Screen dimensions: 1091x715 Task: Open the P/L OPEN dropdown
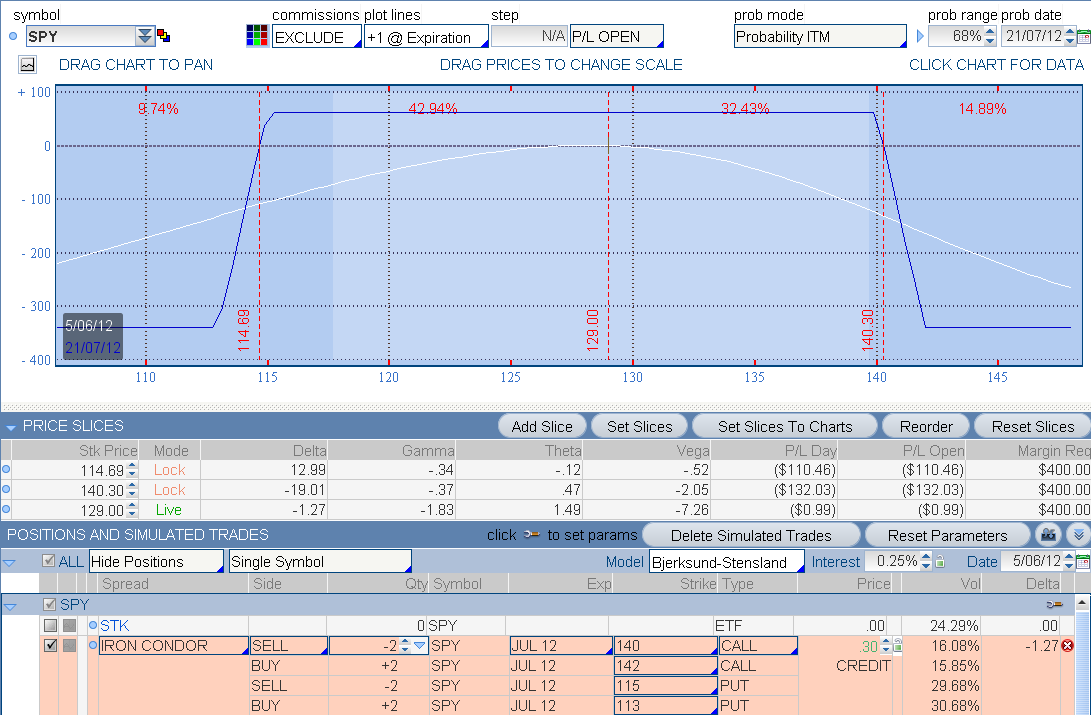pyautogui.click(x=616, y=36)
